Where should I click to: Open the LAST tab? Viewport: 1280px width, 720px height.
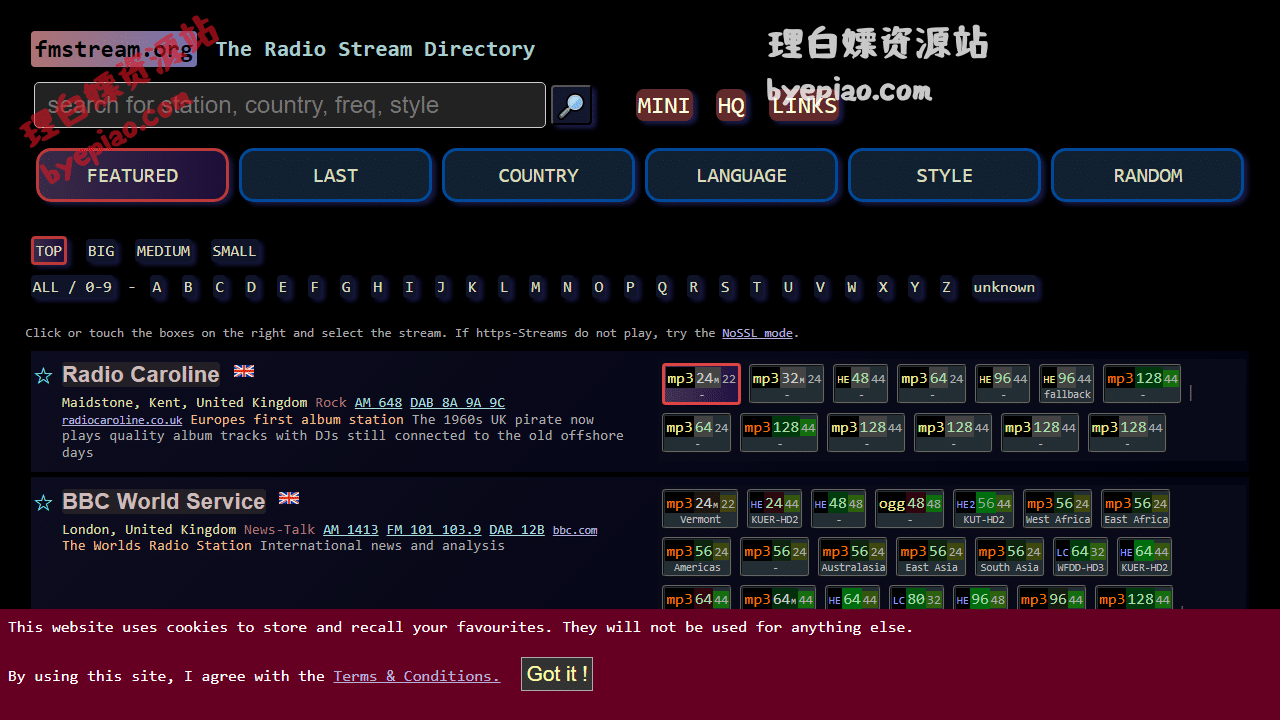pos(335,175)
